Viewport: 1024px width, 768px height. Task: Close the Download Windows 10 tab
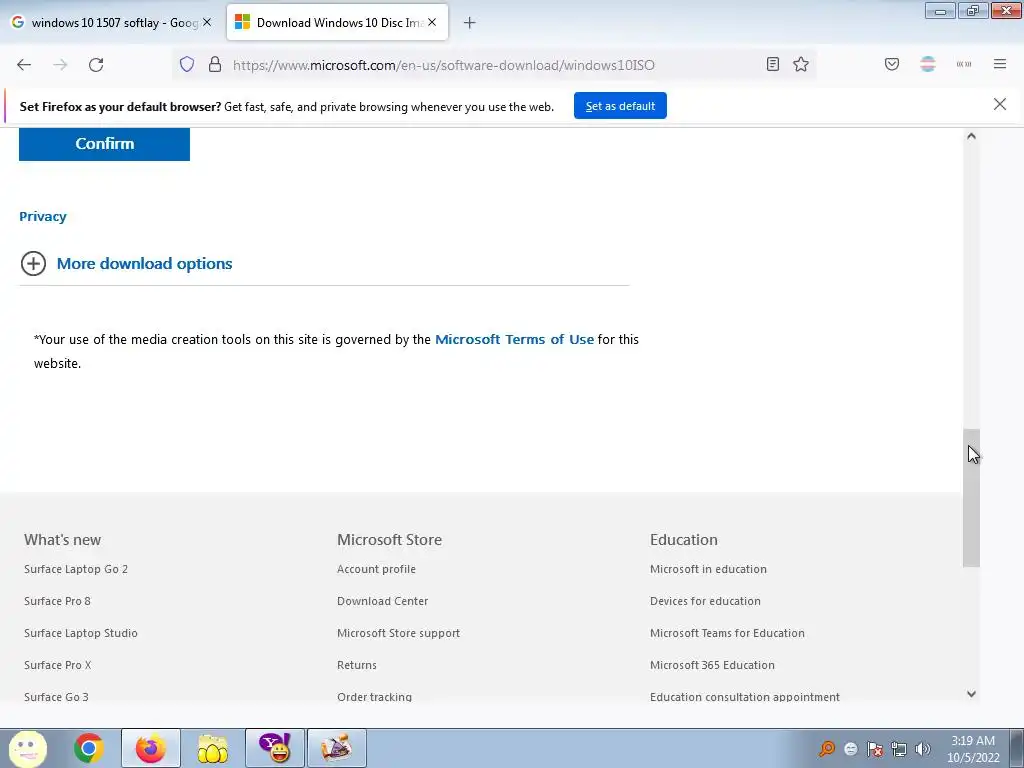pyautogui.click(x=432, y=22)
